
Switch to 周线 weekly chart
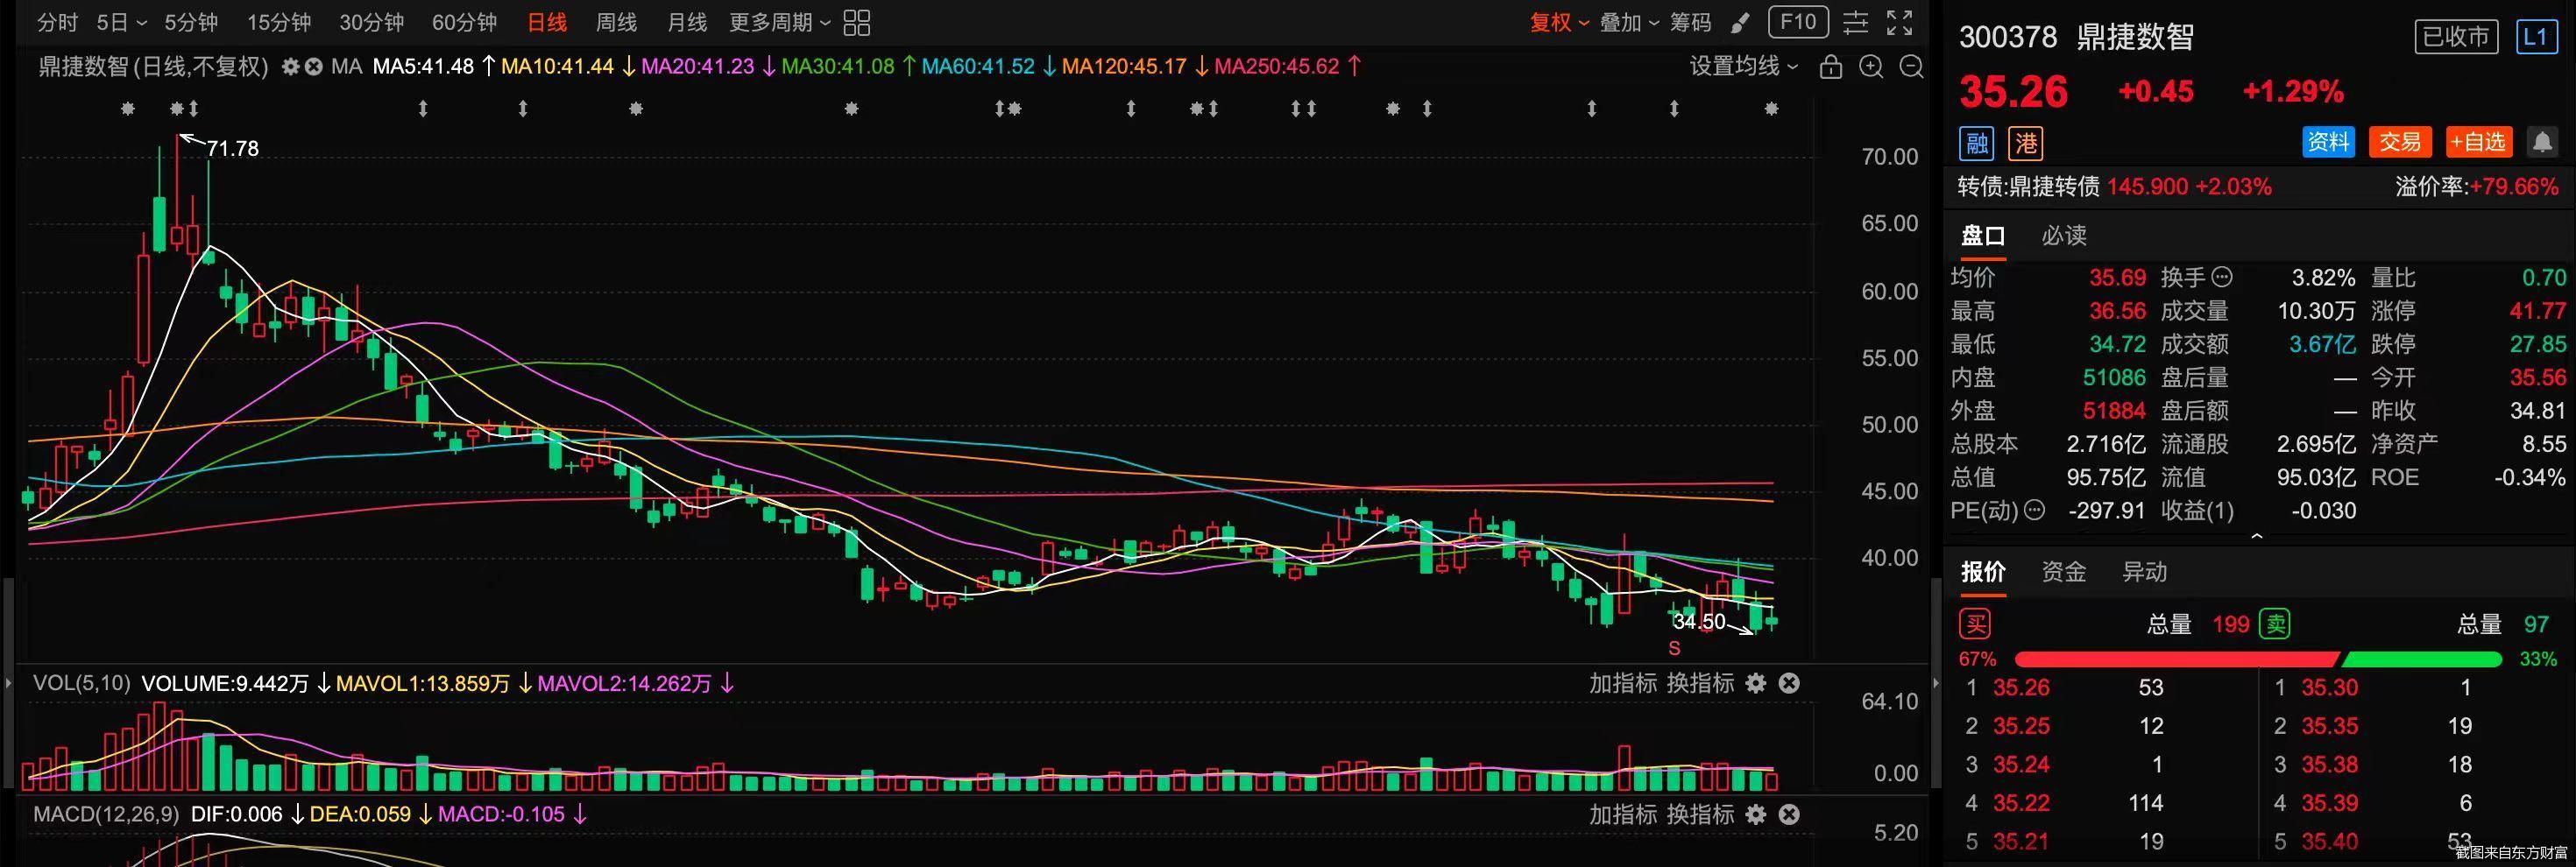pyautogui.click(x=616, y=22)
